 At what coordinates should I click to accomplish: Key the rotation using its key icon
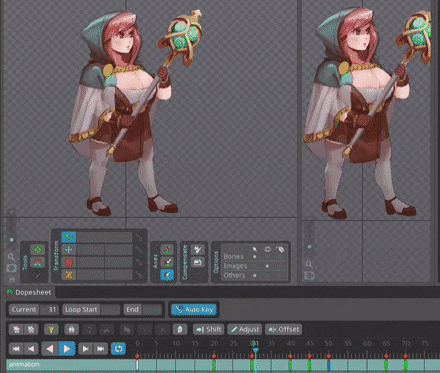[139, 237]
